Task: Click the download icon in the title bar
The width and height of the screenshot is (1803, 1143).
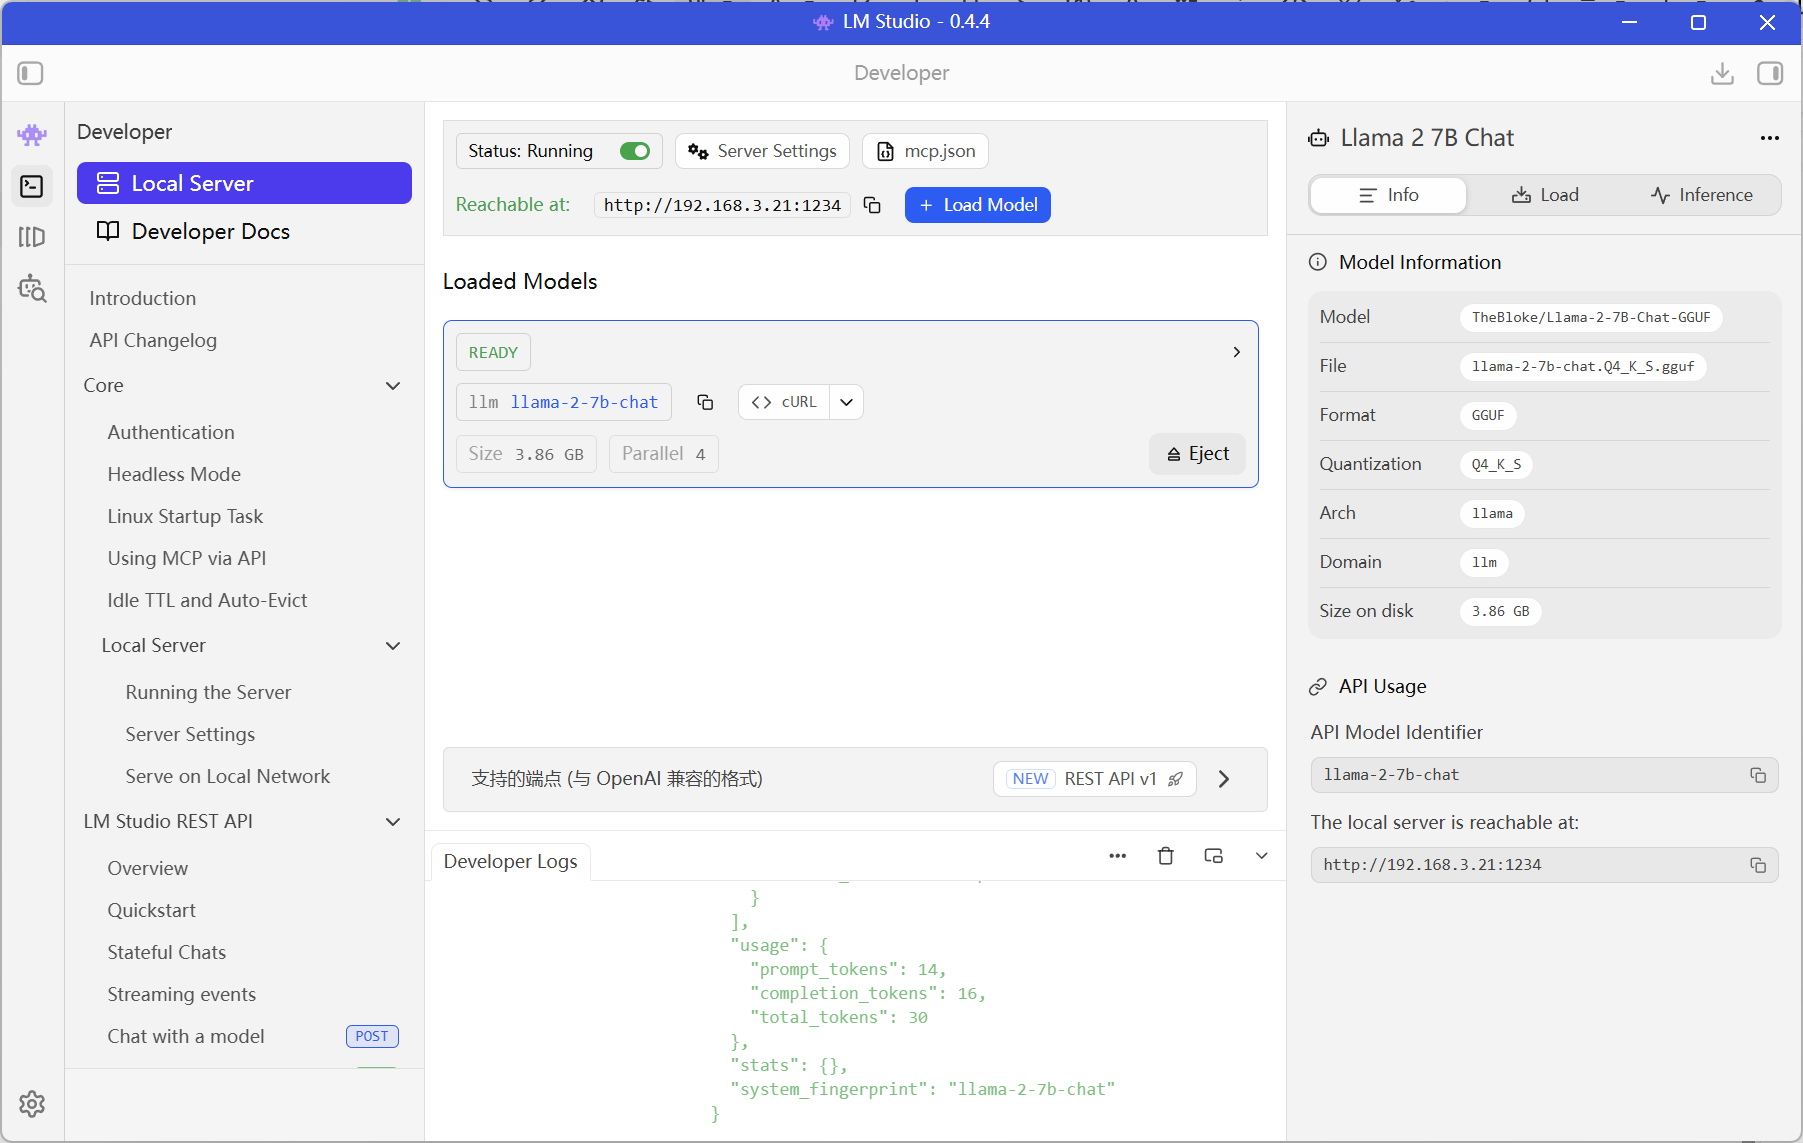Action: 1722,73
